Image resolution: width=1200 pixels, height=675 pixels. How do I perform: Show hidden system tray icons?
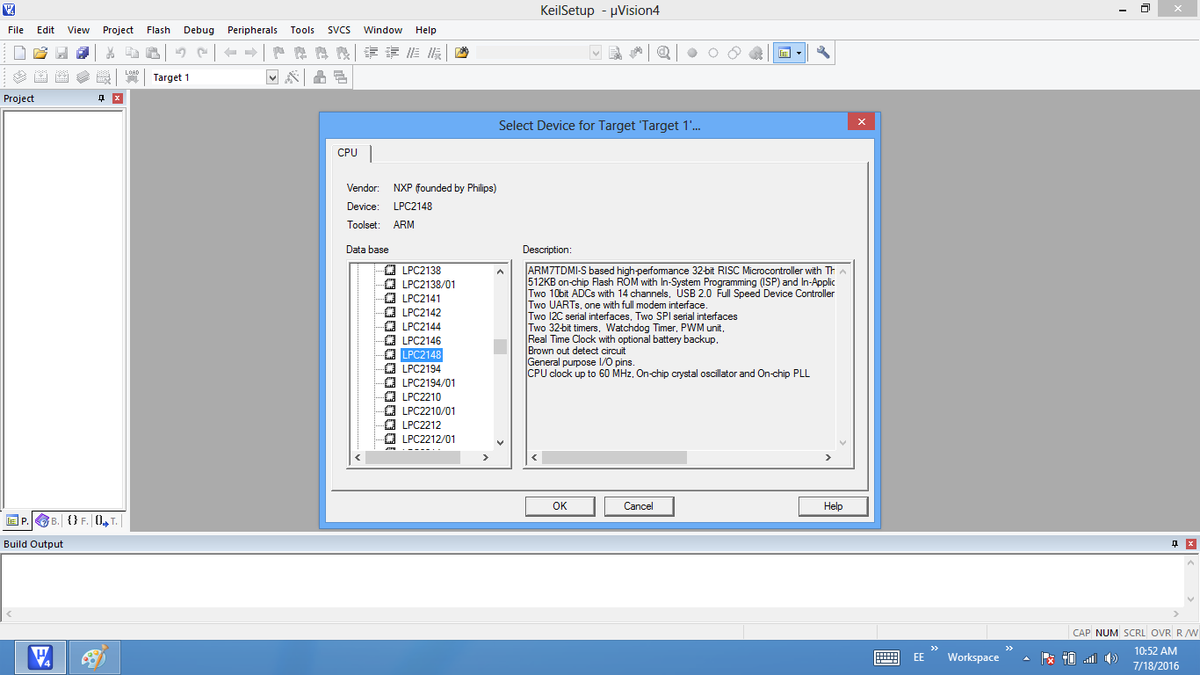1025,658
